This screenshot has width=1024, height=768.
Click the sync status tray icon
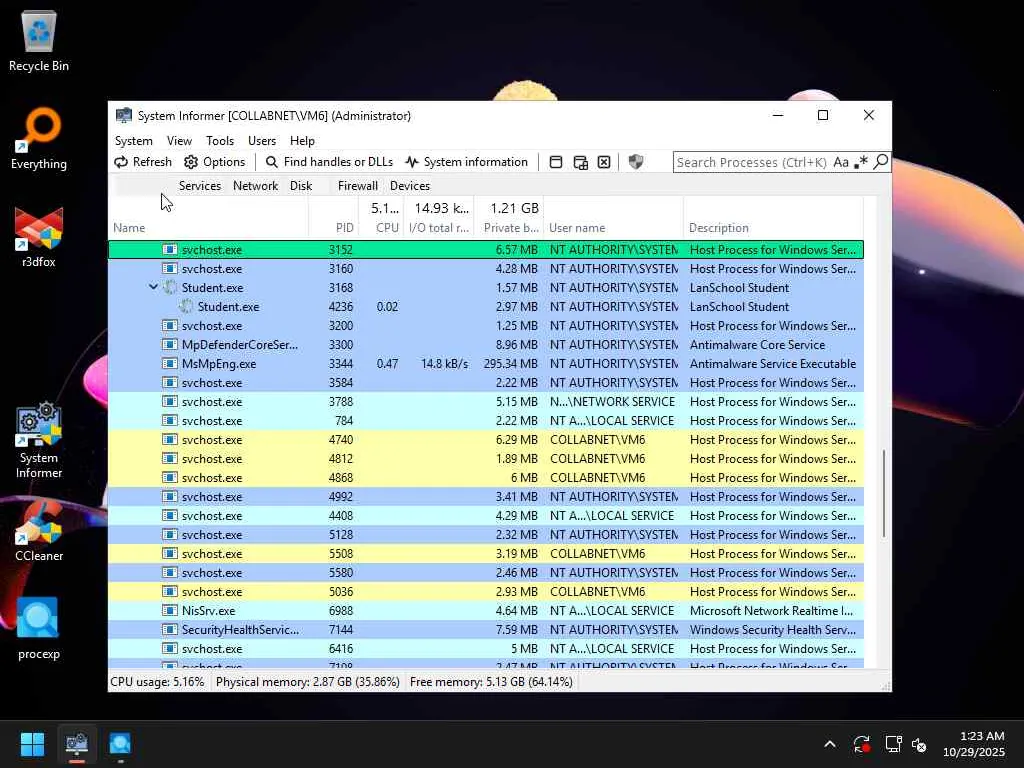[861, 744]
